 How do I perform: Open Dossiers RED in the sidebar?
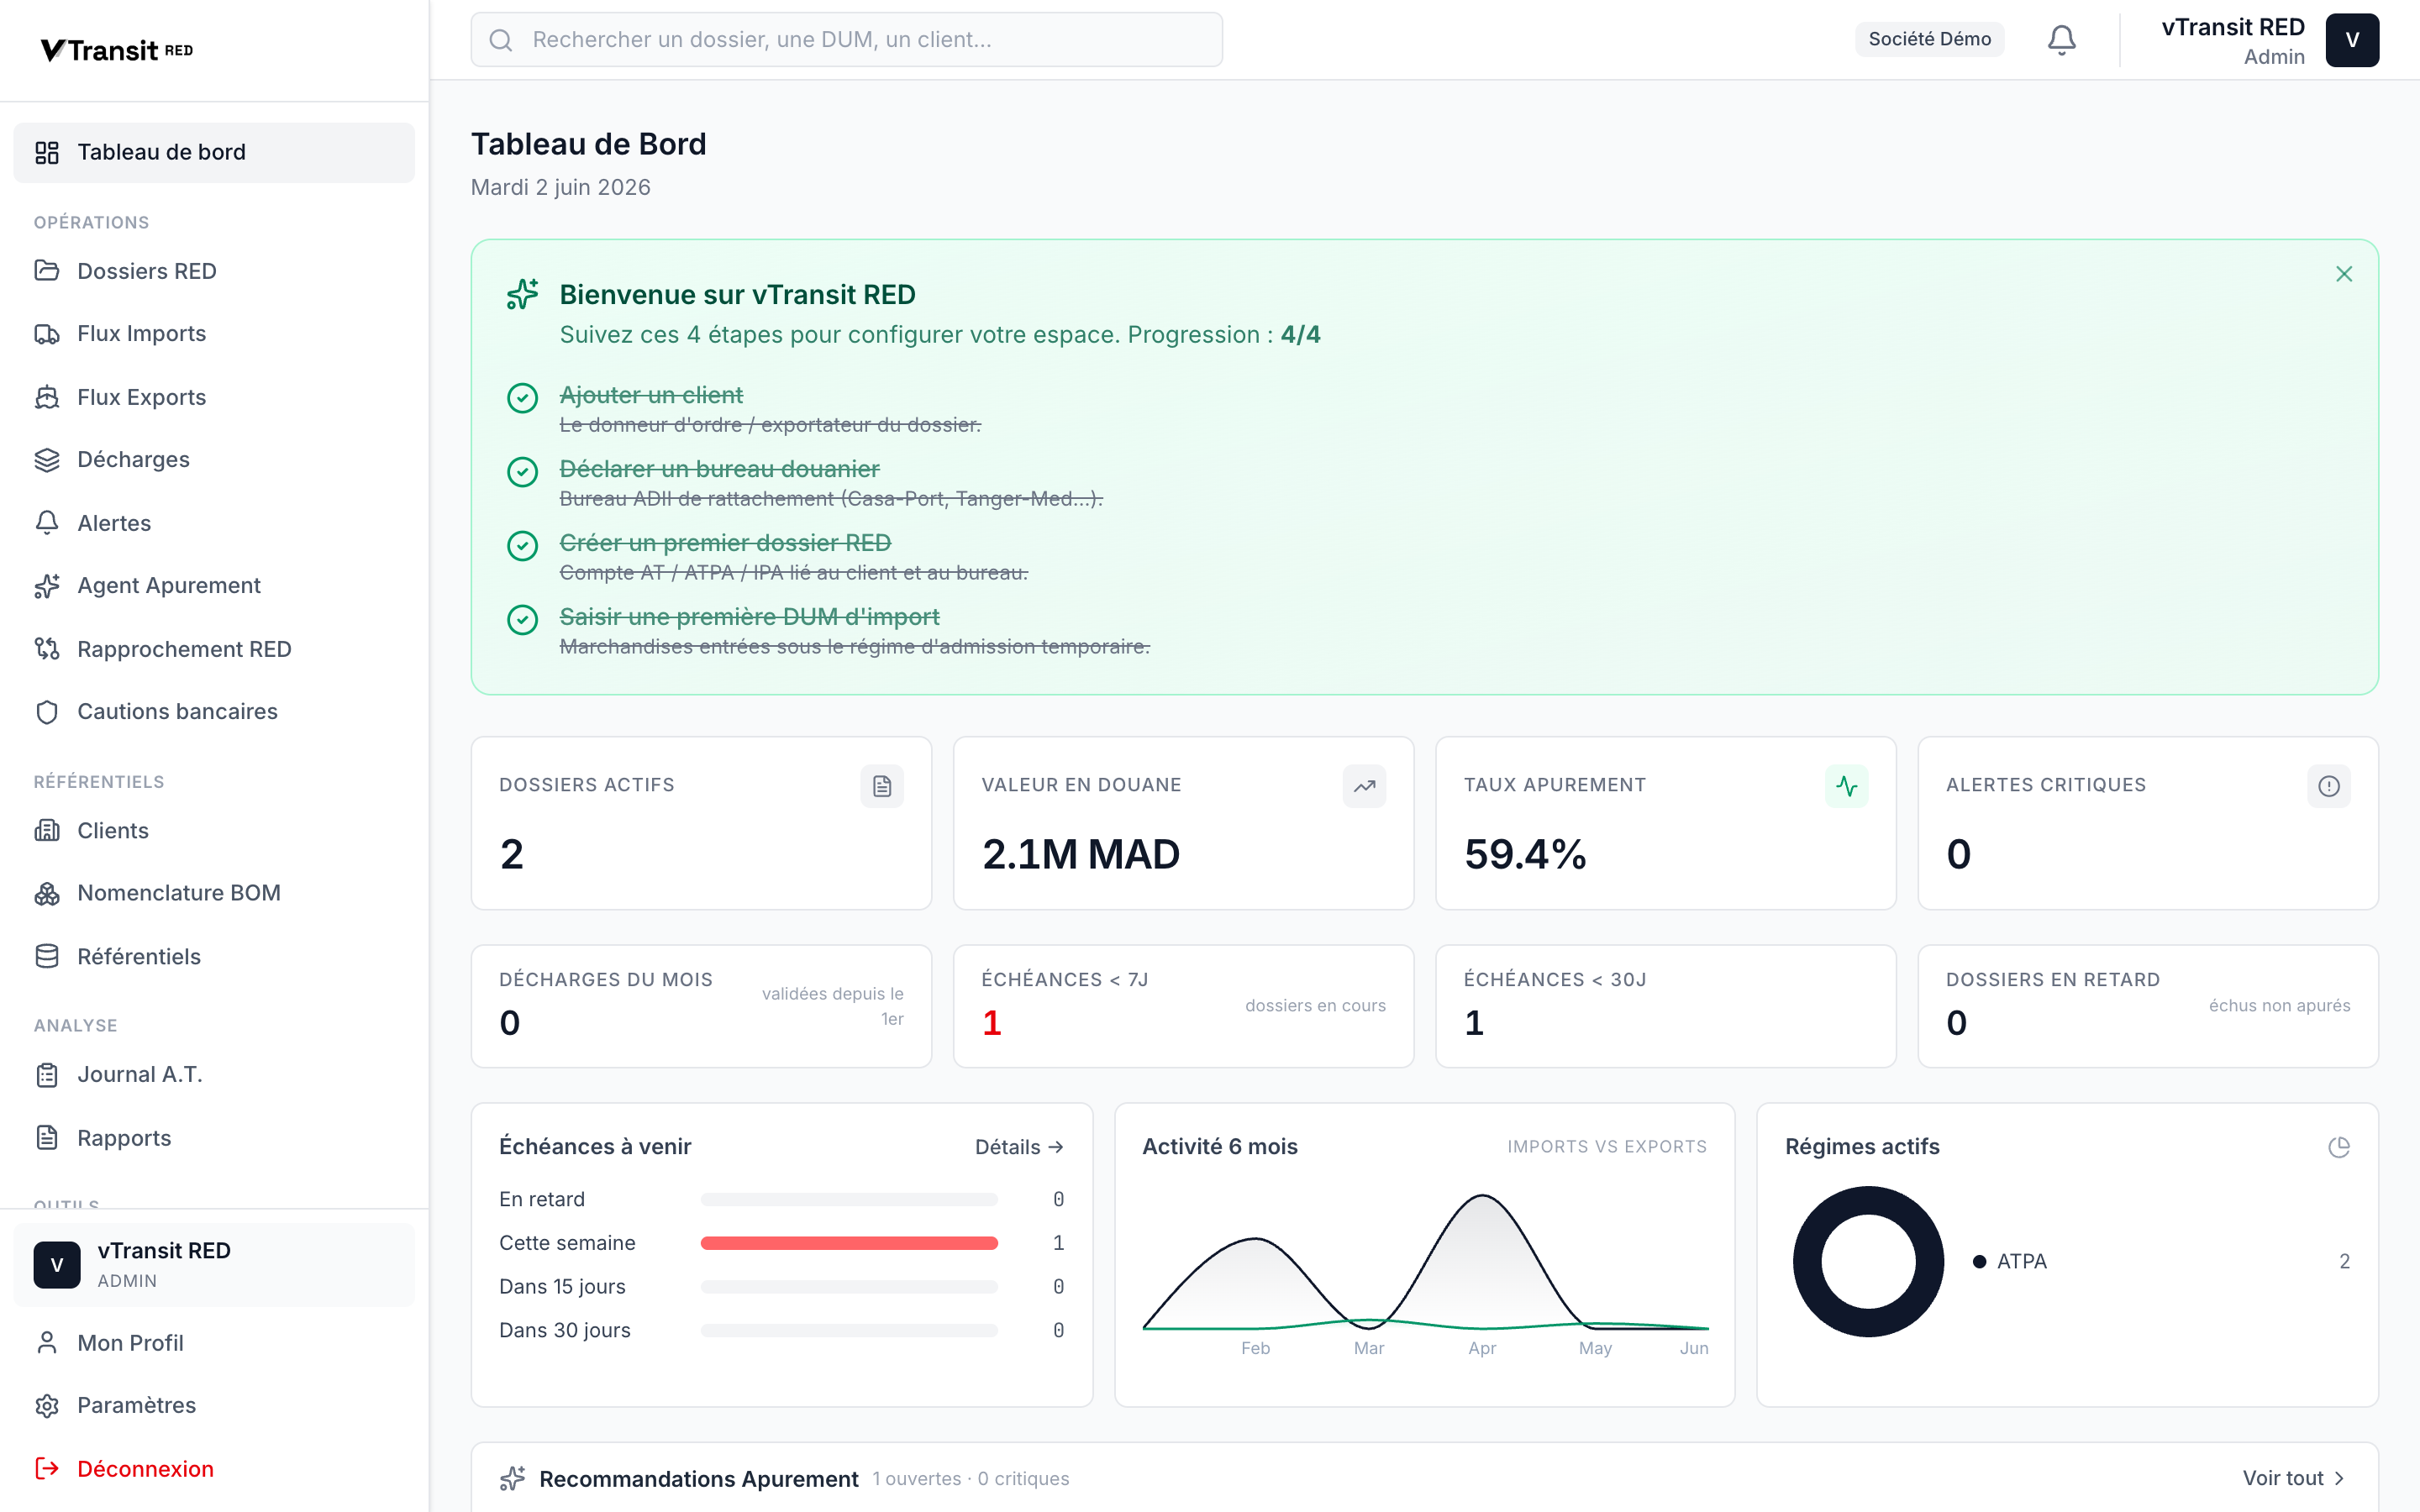[214, 271]
